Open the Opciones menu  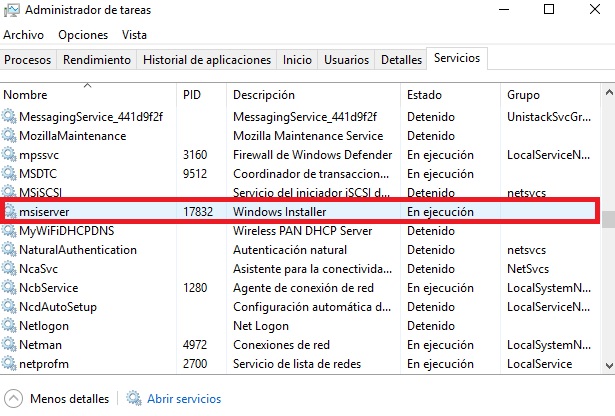83,35
